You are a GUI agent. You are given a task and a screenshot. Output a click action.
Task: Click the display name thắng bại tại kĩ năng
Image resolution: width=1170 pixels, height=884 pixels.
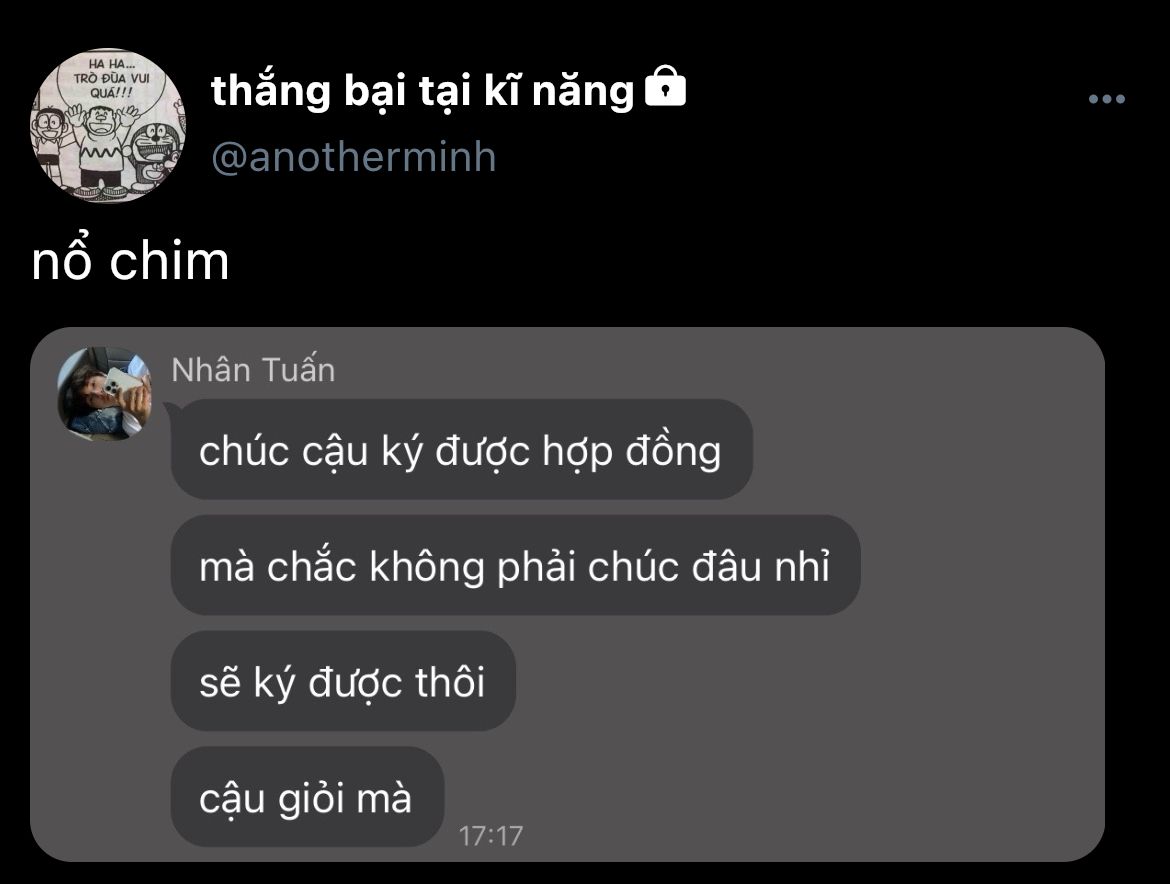(422, 91)
